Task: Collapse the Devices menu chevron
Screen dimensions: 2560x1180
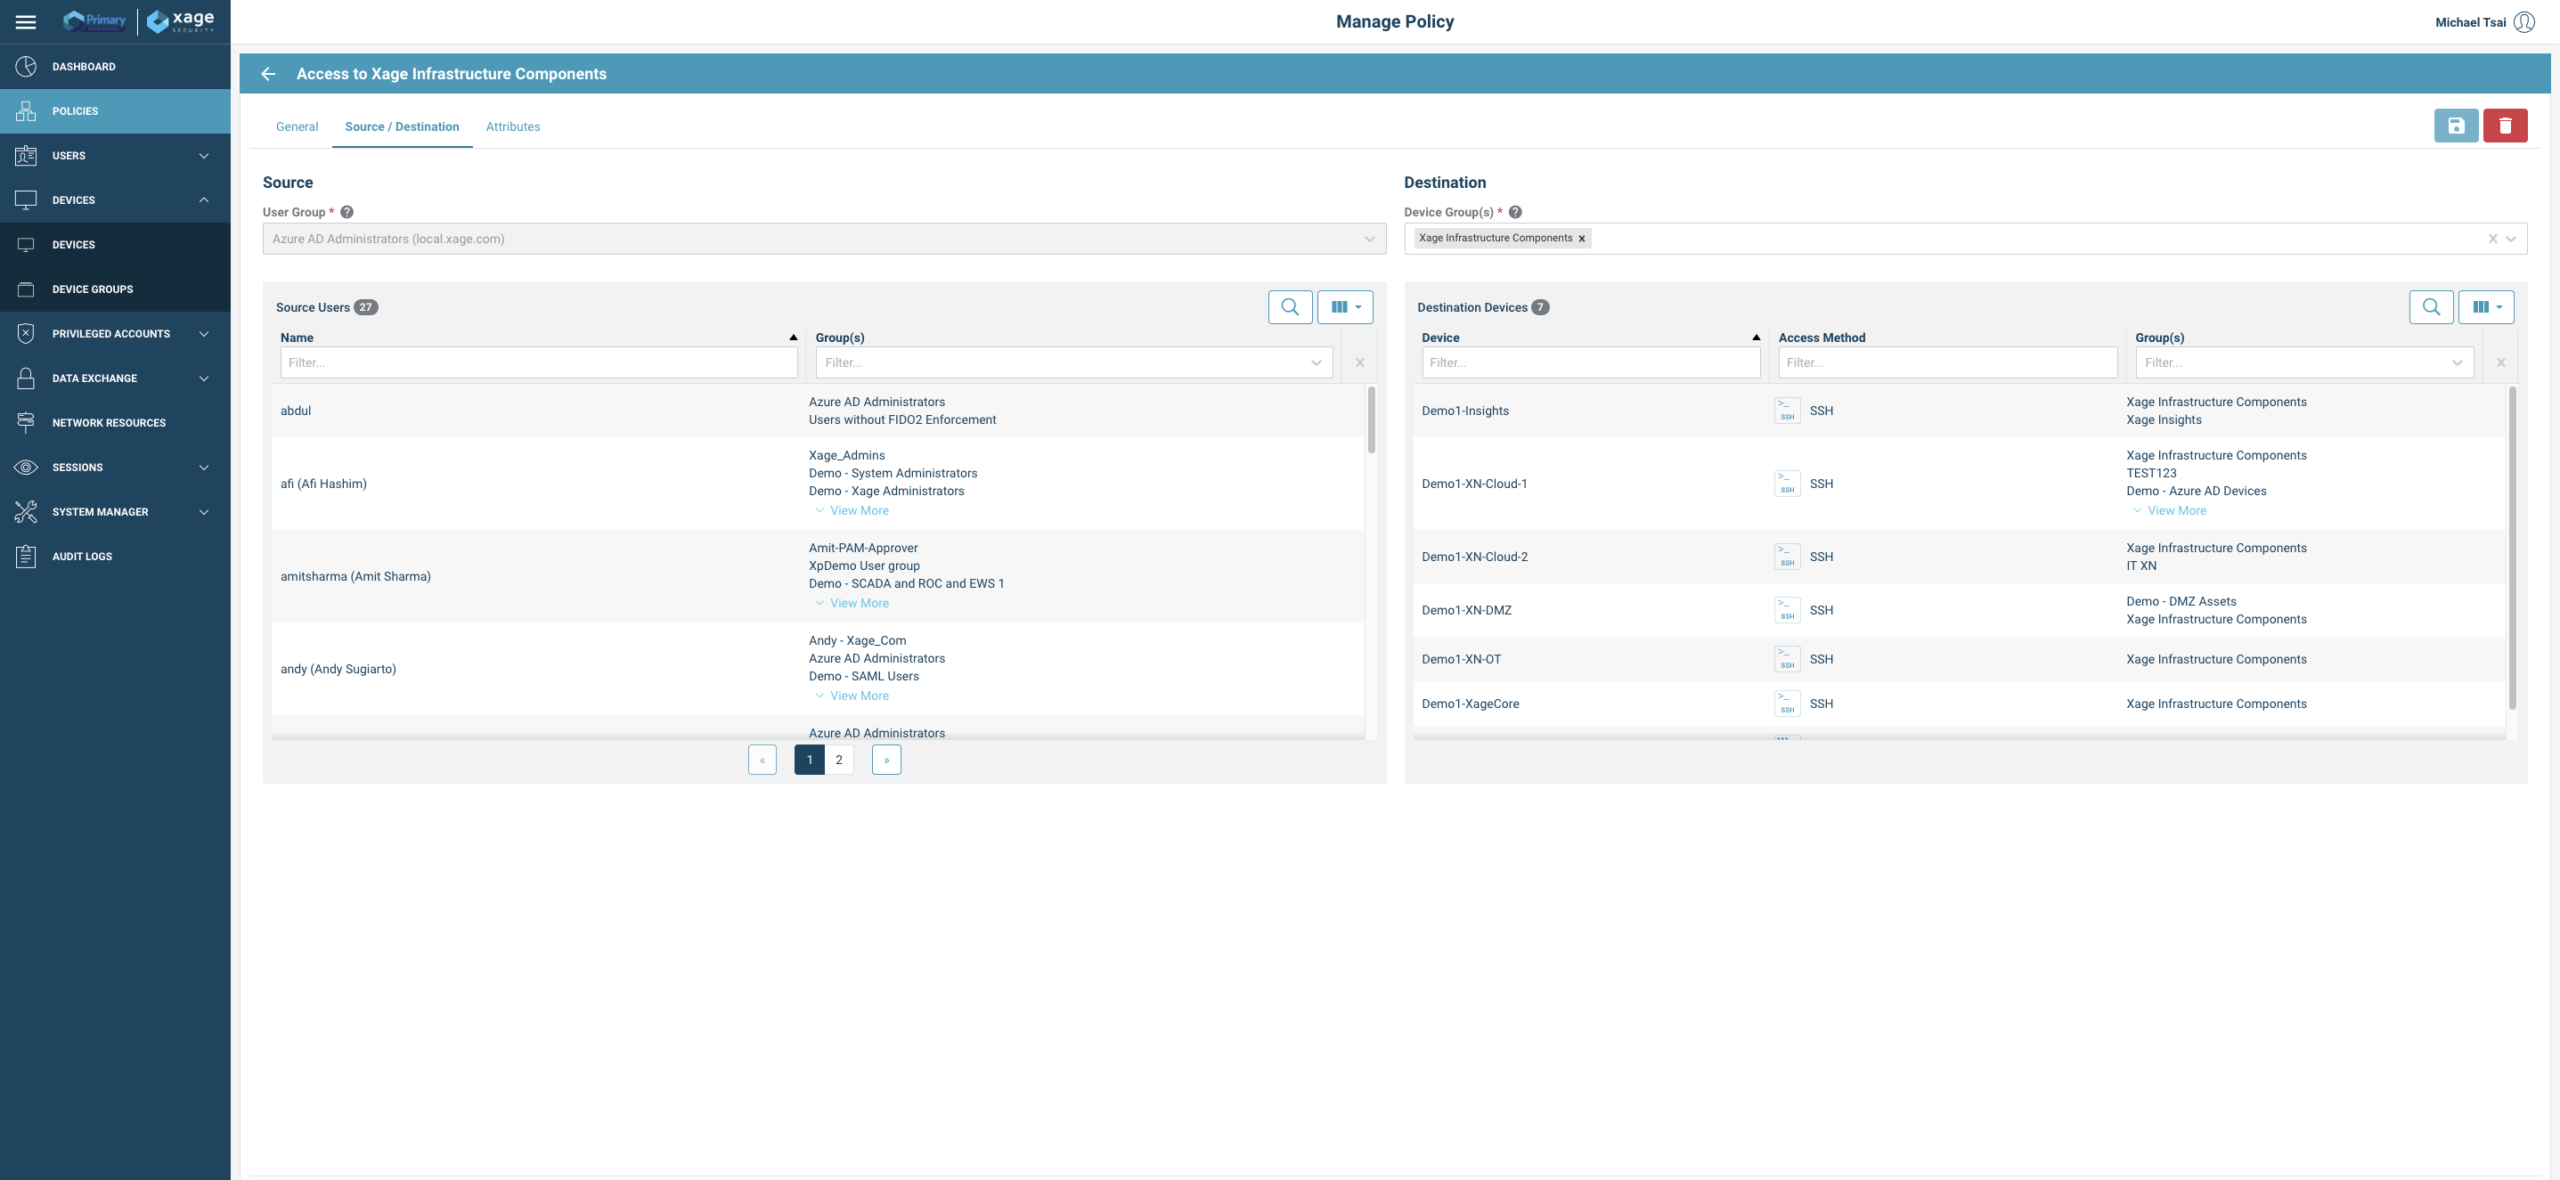Action: point(204,200)
